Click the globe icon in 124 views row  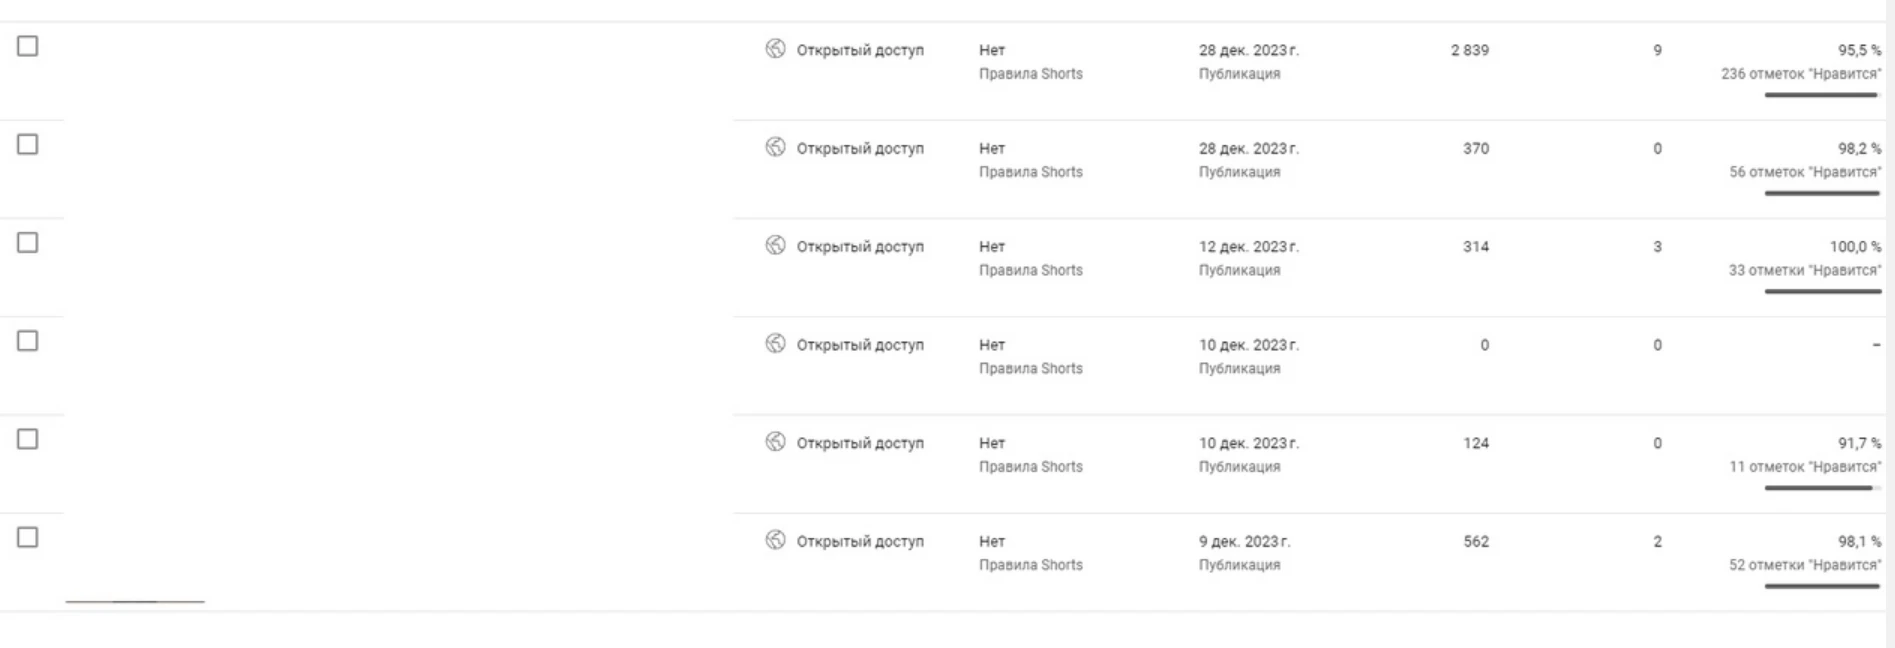(775, 441)
